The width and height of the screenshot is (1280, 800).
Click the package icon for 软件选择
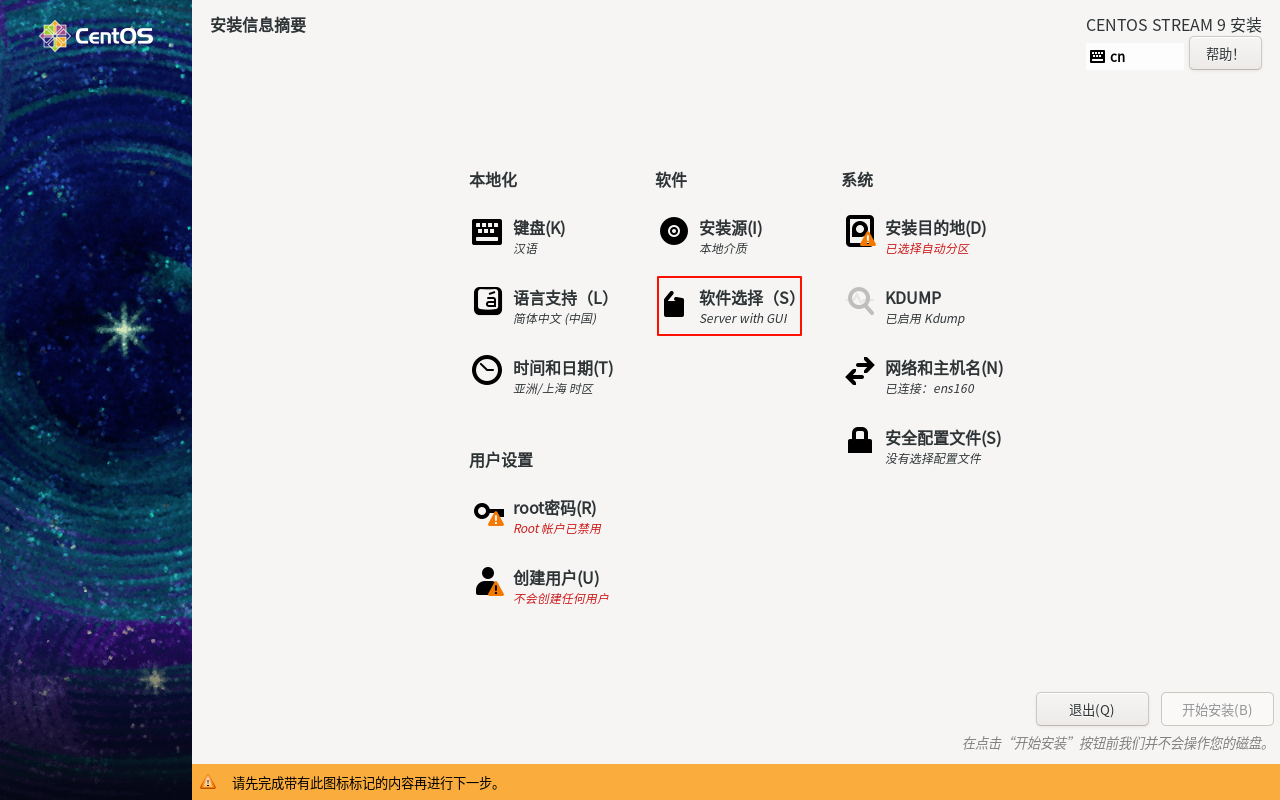point(674,304)
